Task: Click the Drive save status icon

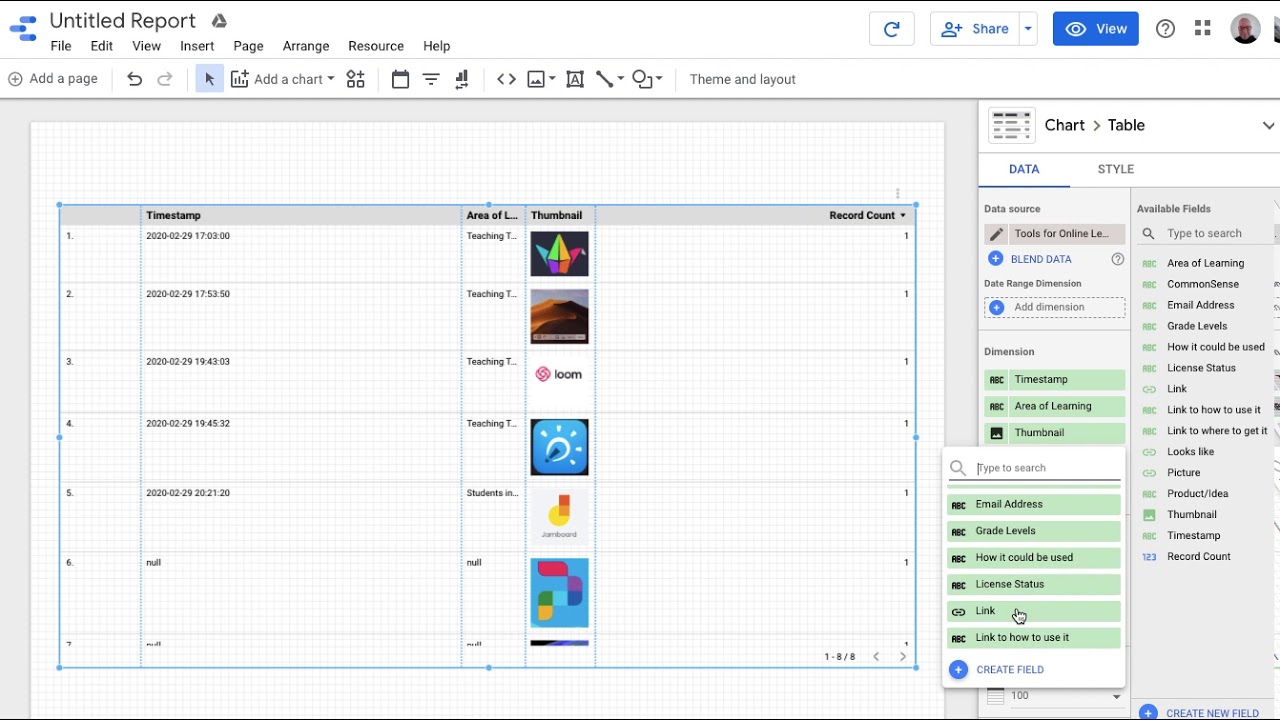Action: click(219, 21)
